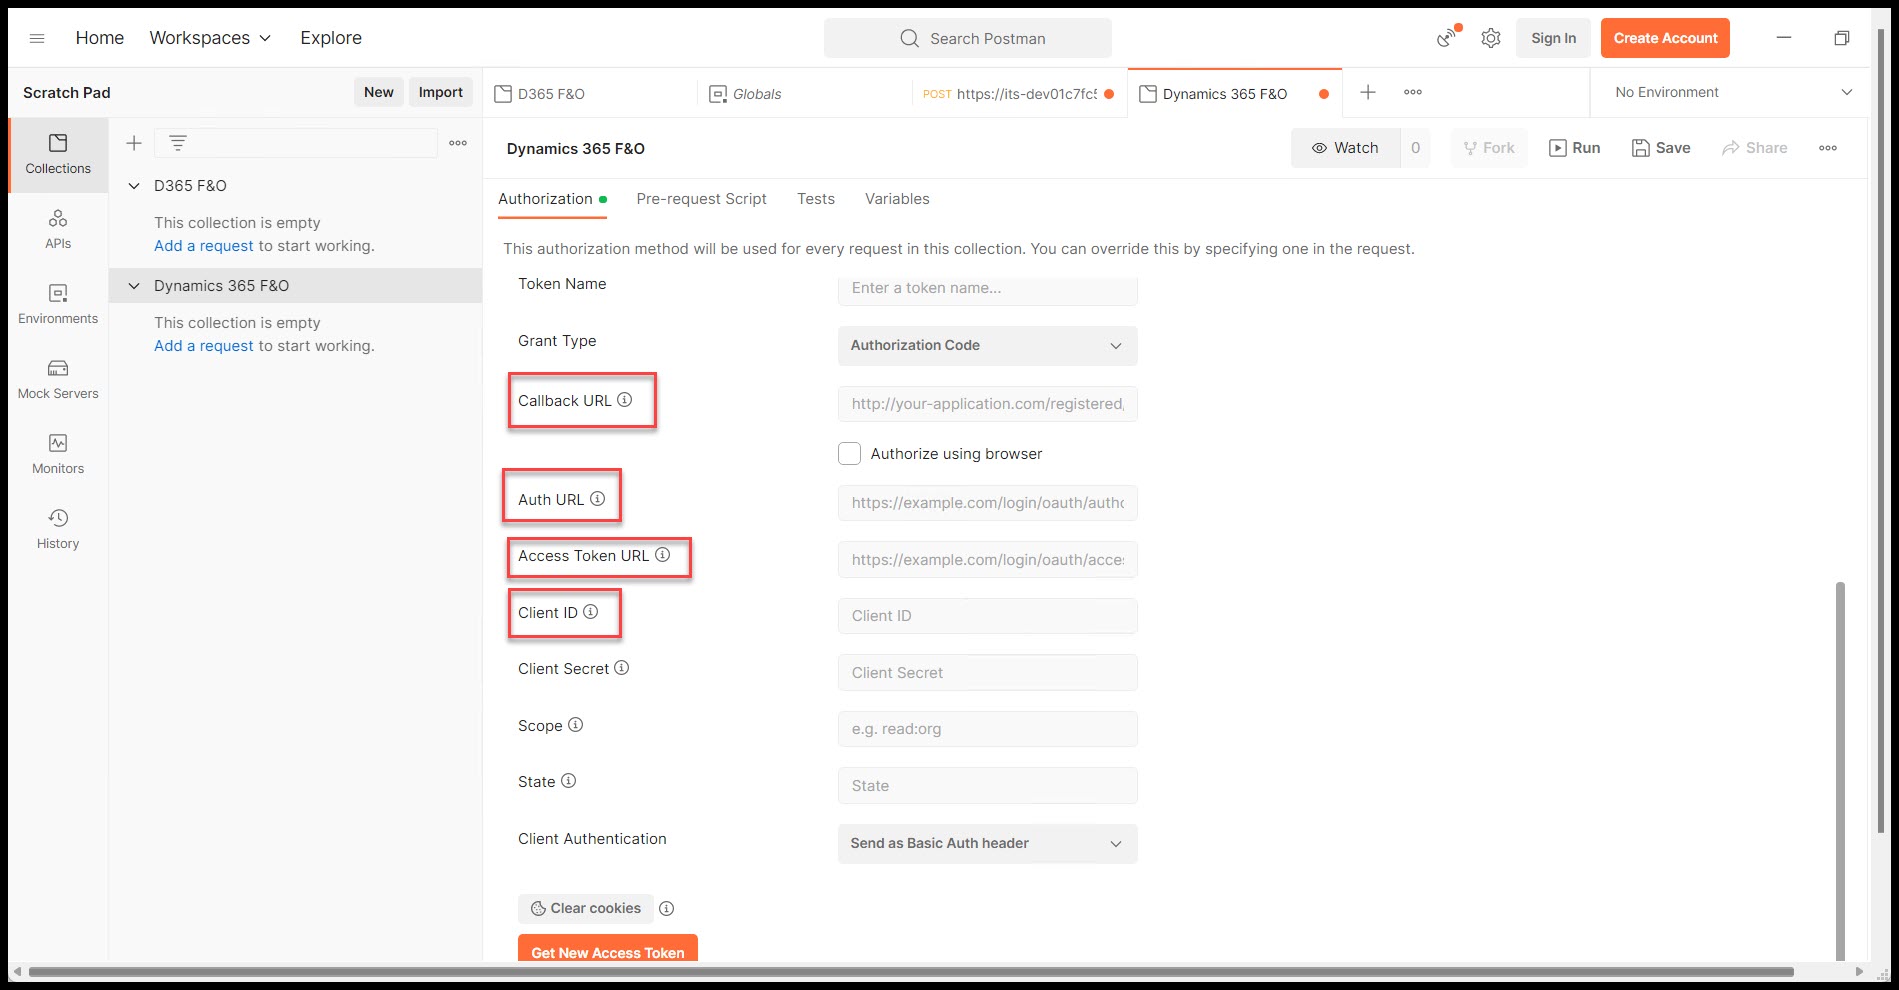Viewport: 1899px width, 990px height.
Task: Click the Import button
Action: pos(441,92)
